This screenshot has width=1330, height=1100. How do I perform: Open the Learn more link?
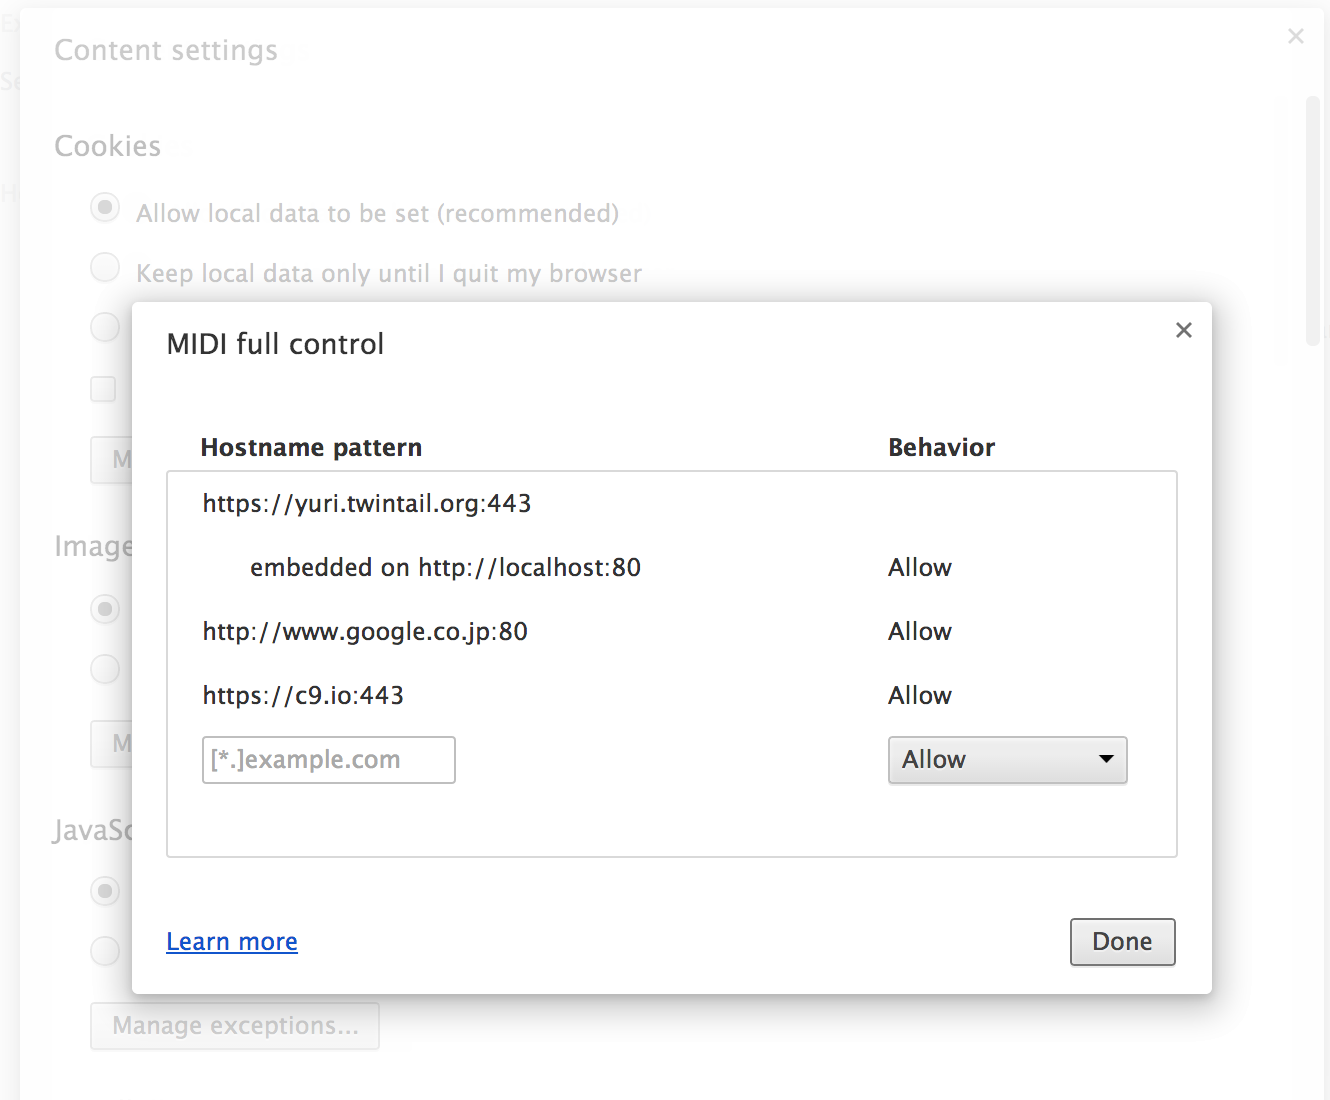click(232, 941)
